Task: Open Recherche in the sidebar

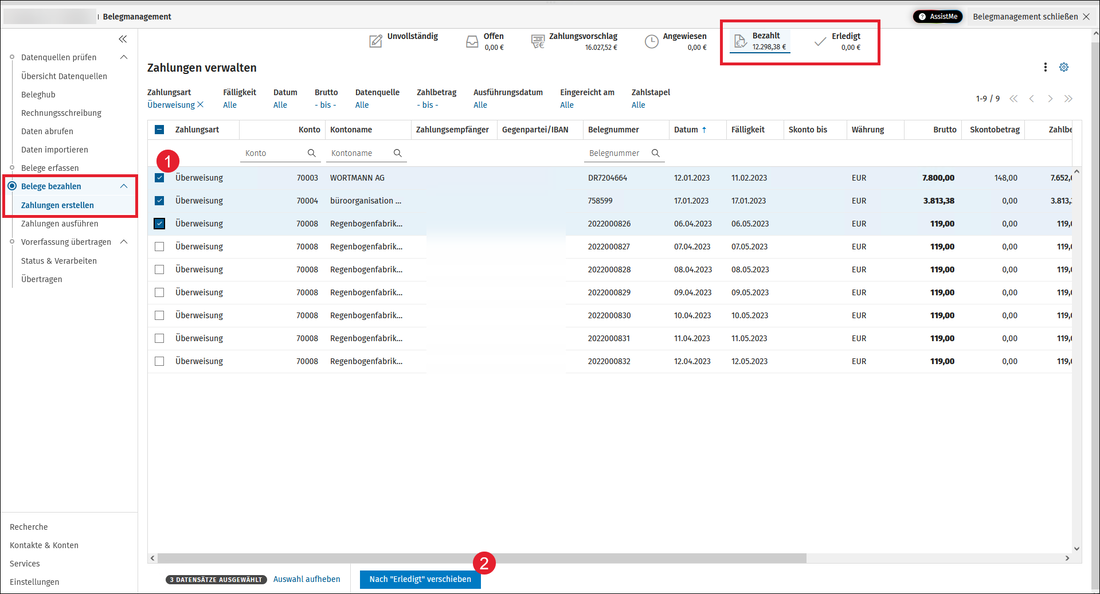Action: 29,527
